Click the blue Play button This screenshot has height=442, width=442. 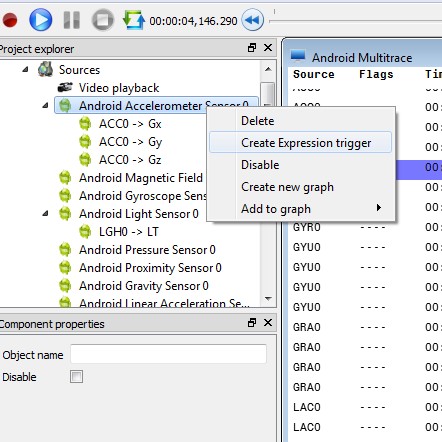[41, 20]
